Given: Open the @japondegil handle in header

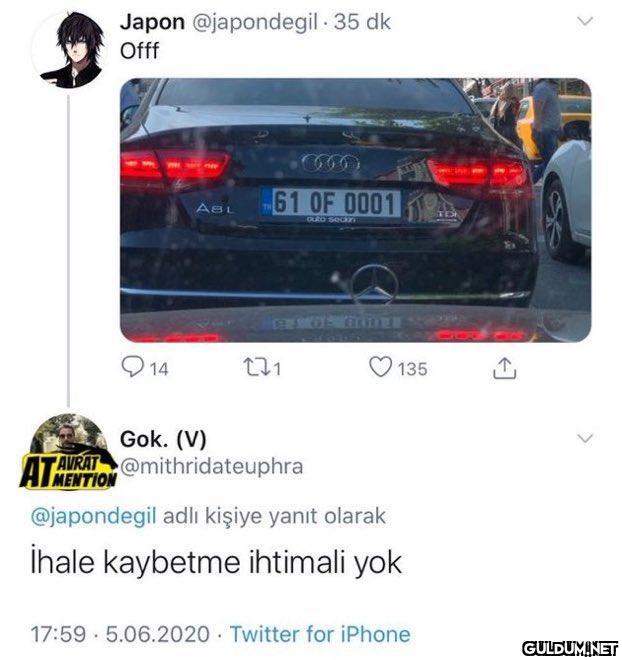Looking at the screenshot, I should point(255,23).
